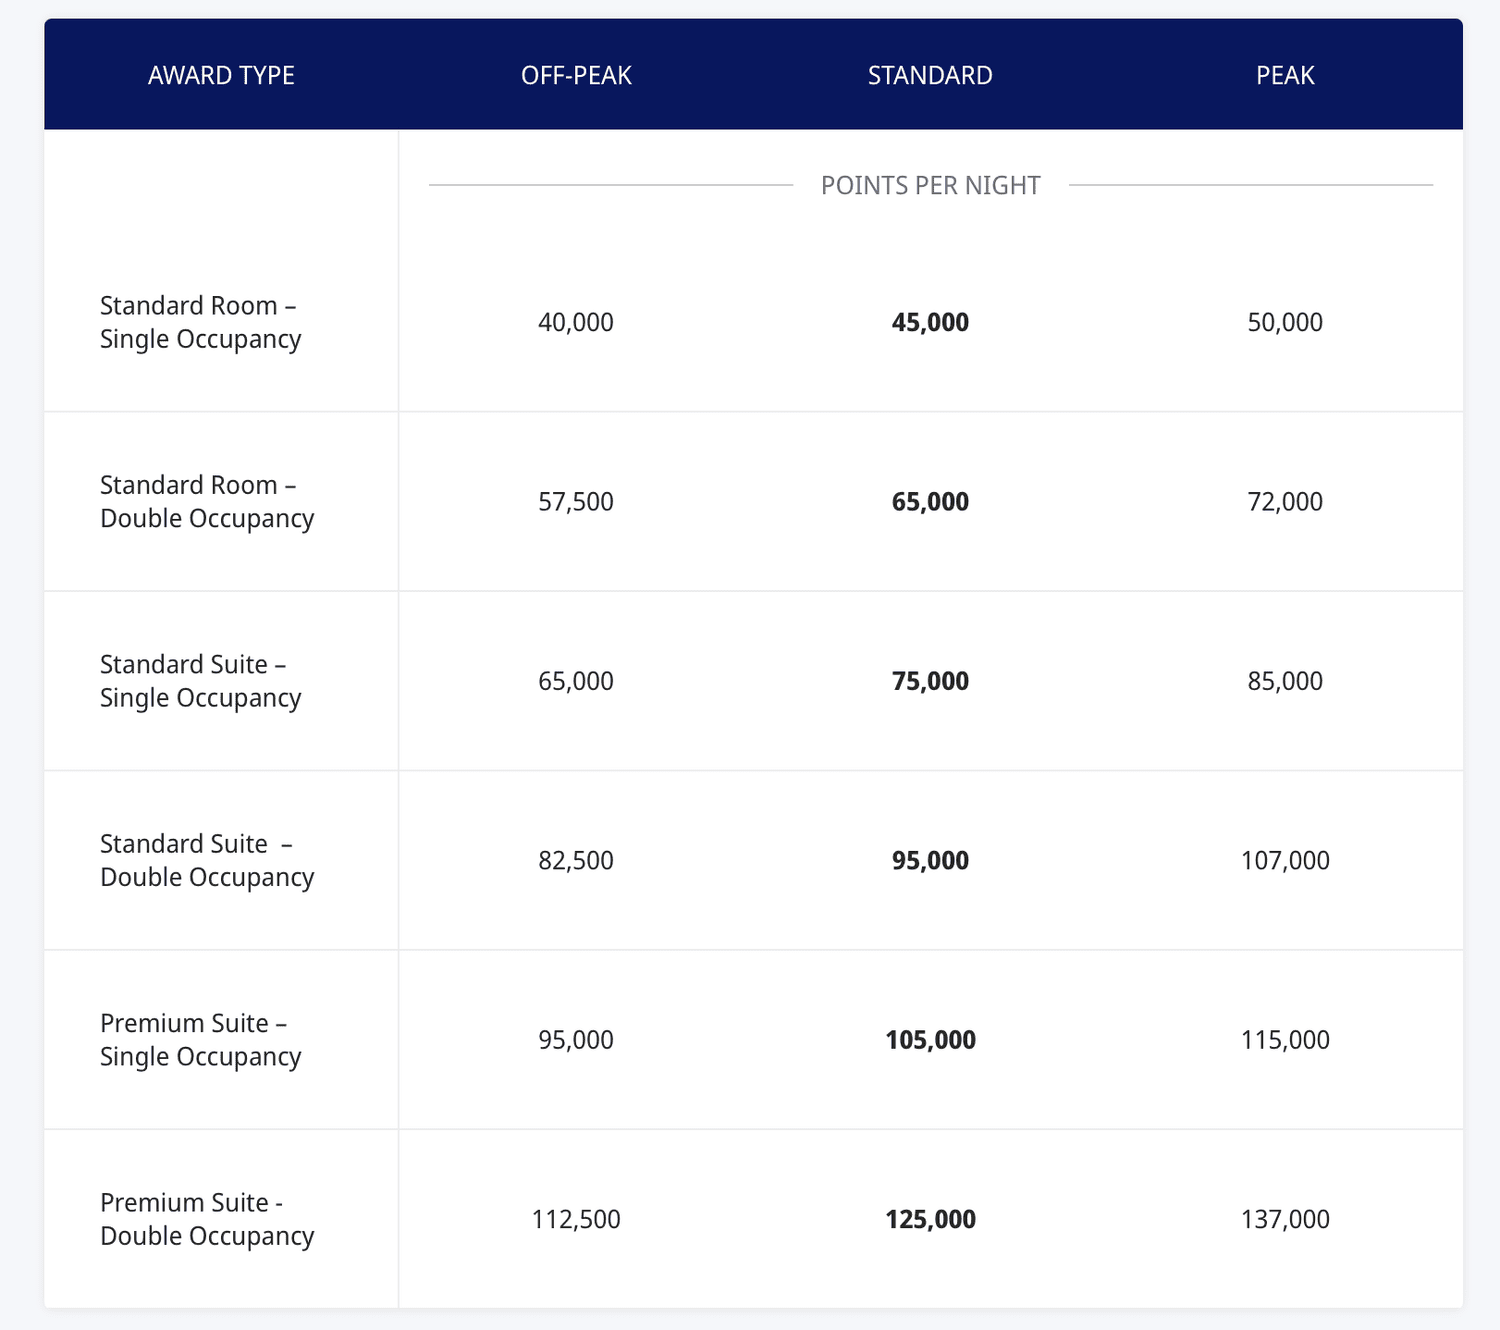Select the OFF-PEAK column header
The width and height of the screenshot is (1500, 1330).
[x=575, y=74]
